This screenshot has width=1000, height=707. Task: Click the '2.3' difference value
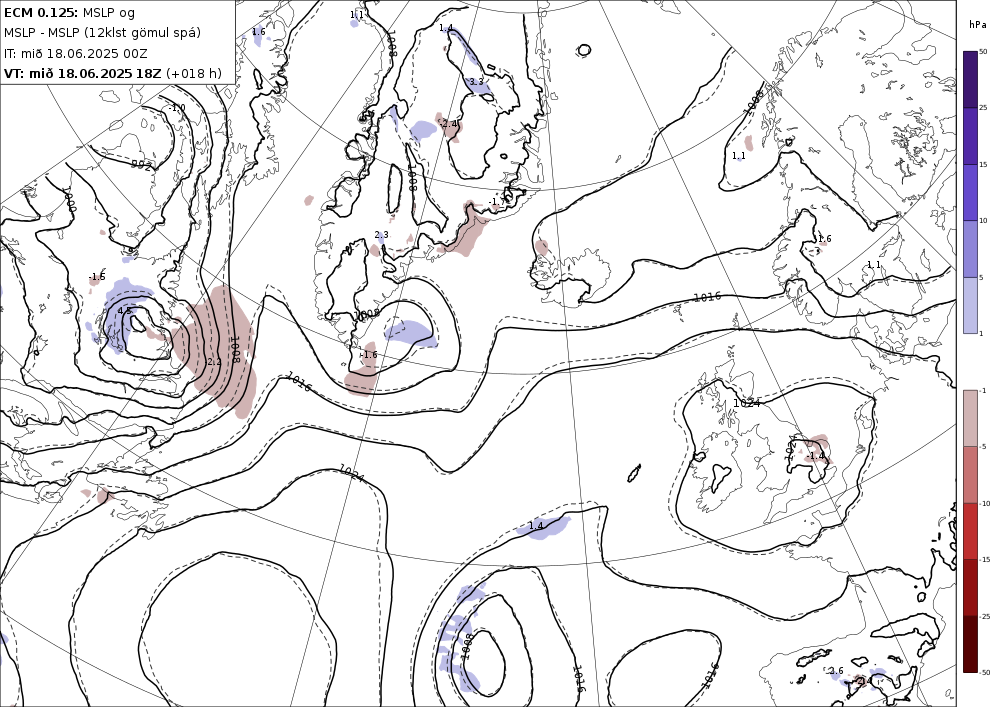coord(381,235)
